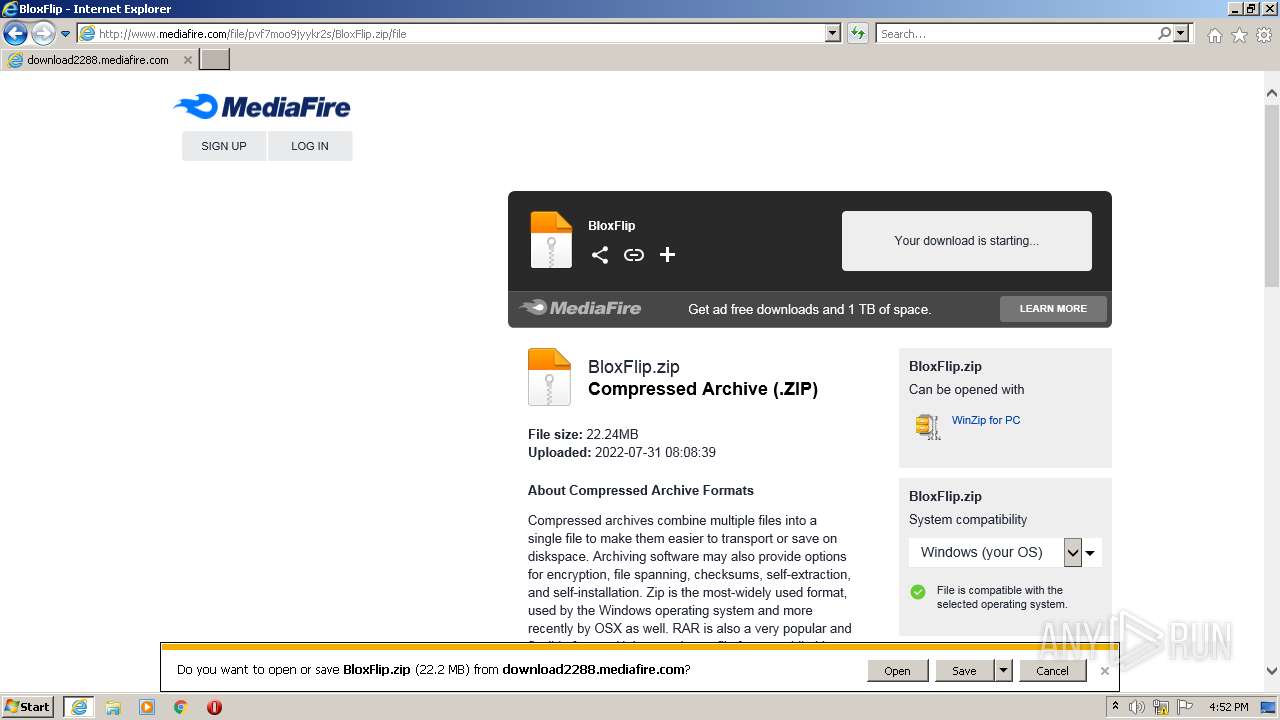This screenshot has width=1280, height=720.
Task: Click the LOG IN button
Action: [310, 146]
